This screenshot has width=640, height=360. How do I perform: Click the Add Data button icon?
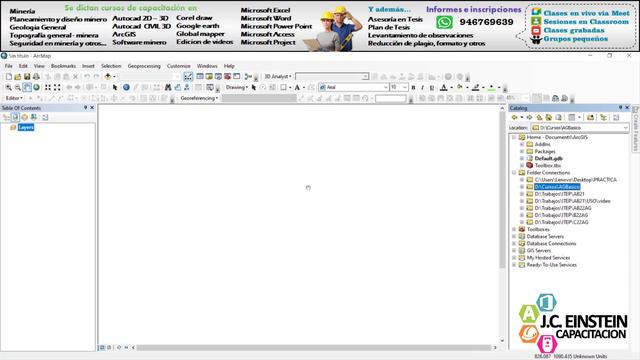108,77
